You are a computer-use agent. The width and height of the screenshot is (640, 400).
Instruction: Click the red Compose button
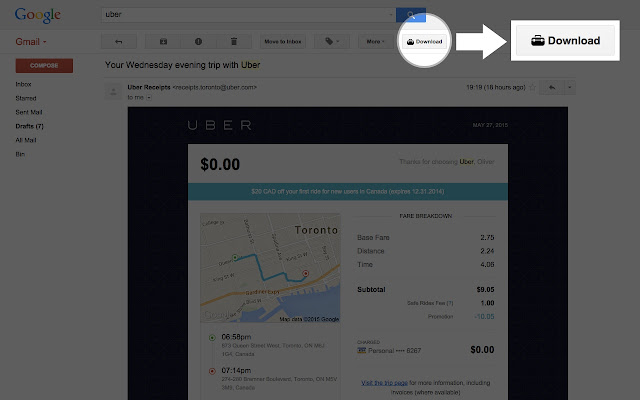click(x=44, y=65)
